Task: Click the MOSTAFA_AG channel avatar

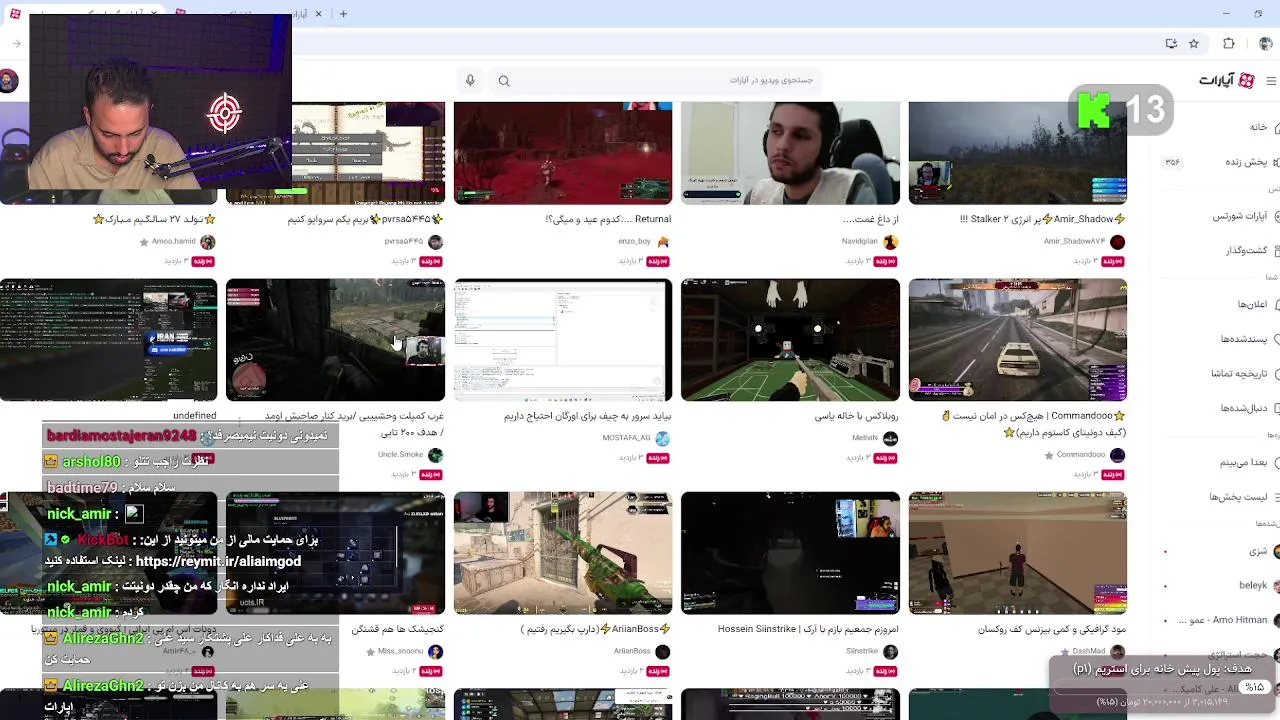Action: point(662,438)
